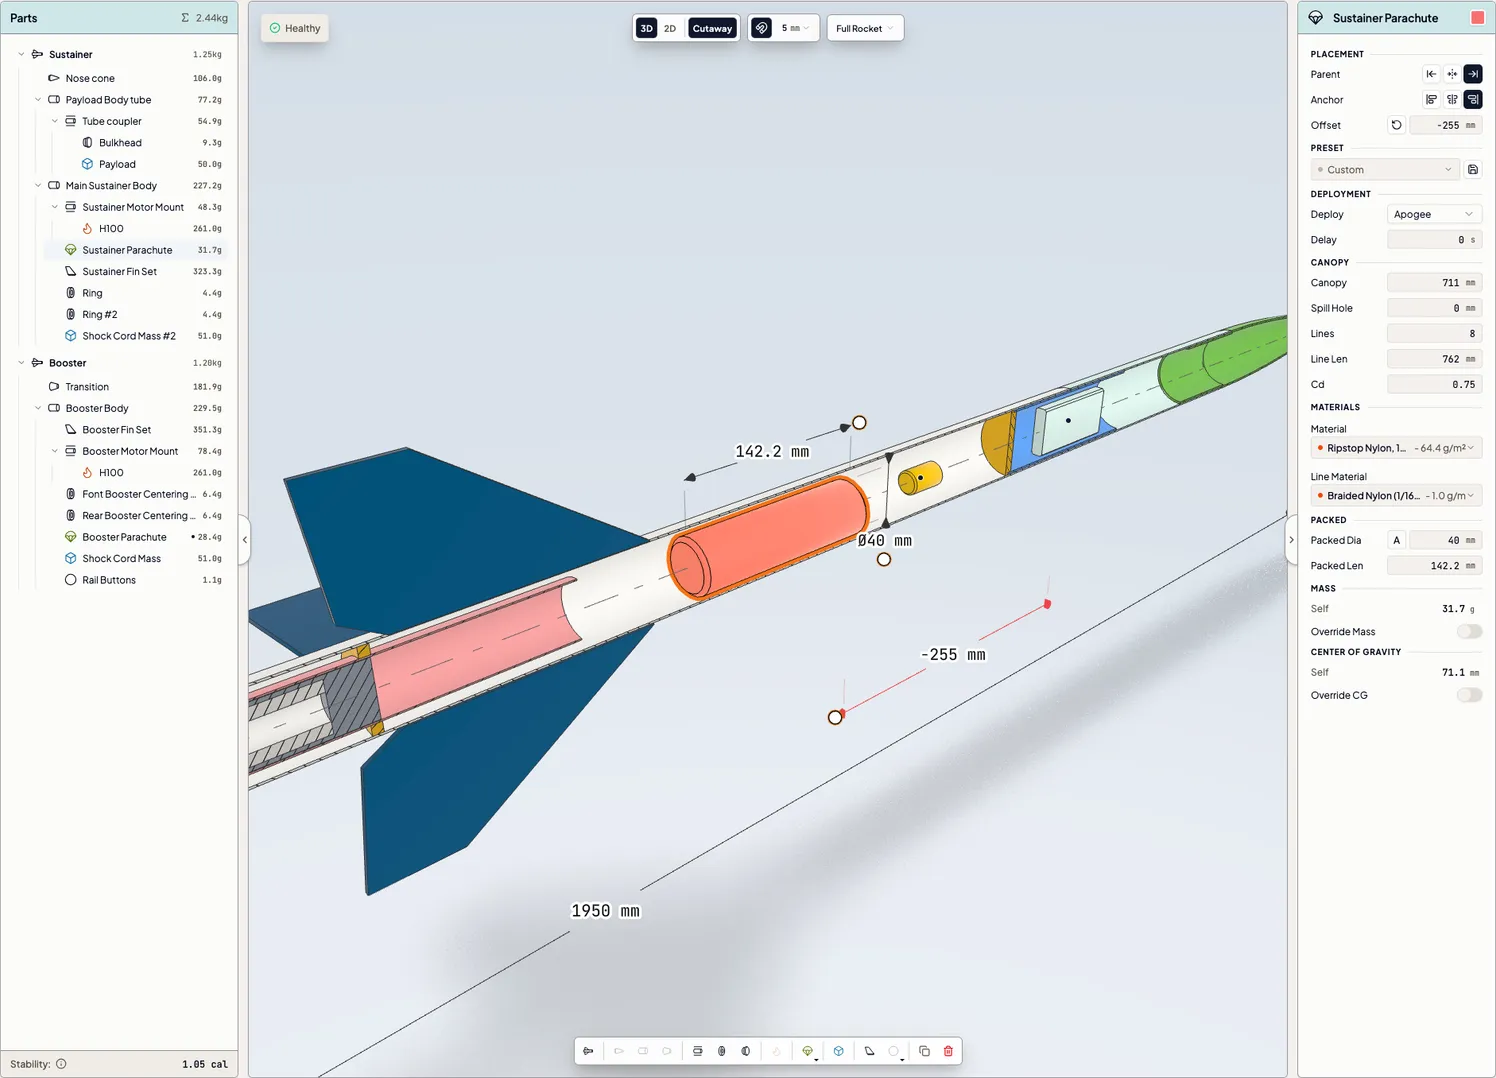
Task: Edit the Packed Len field
Action: [1434, 566]
